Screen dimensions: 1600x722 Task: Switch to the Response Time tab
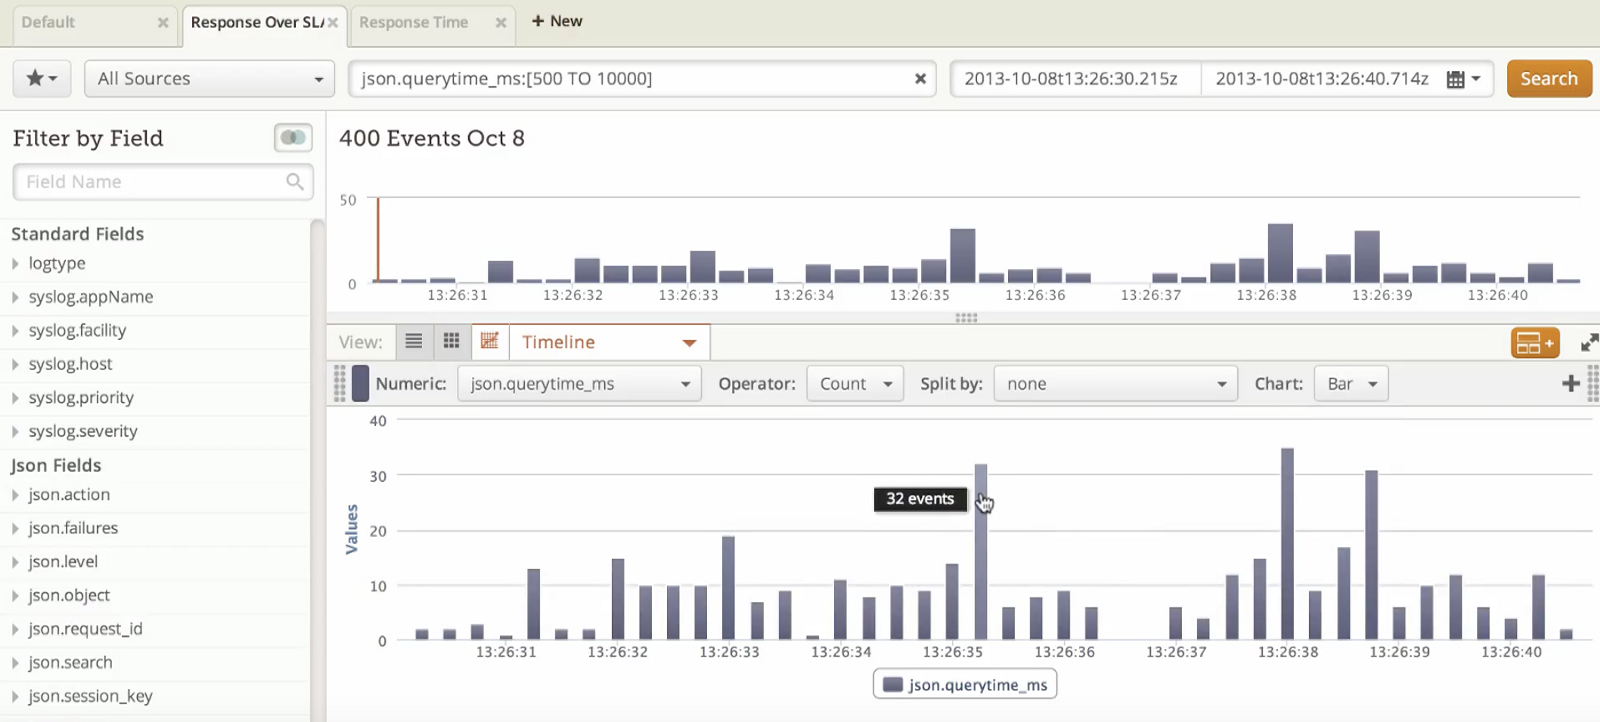414,22
